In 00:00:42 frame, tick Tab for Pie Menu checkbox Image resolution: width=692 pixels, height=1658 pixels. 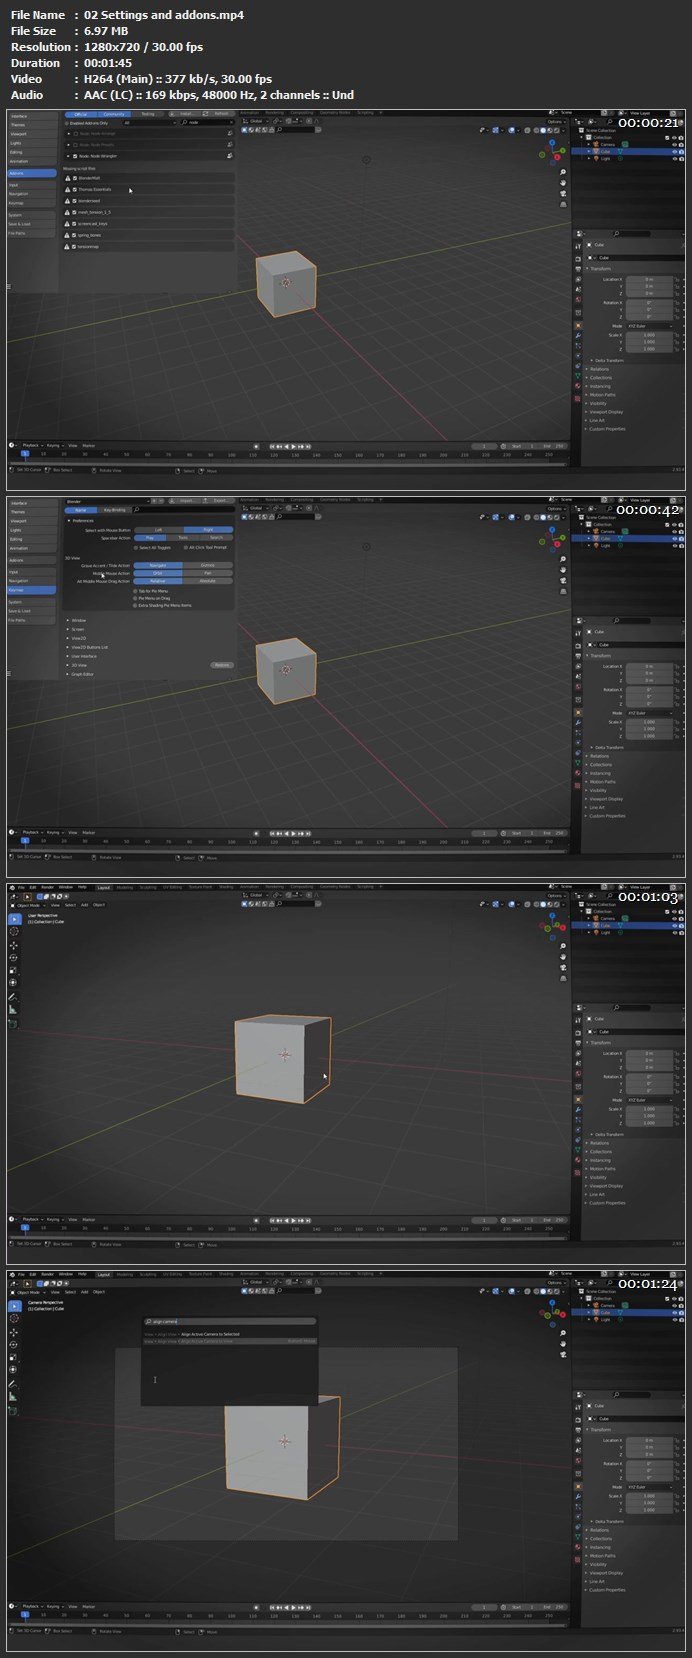135,591
